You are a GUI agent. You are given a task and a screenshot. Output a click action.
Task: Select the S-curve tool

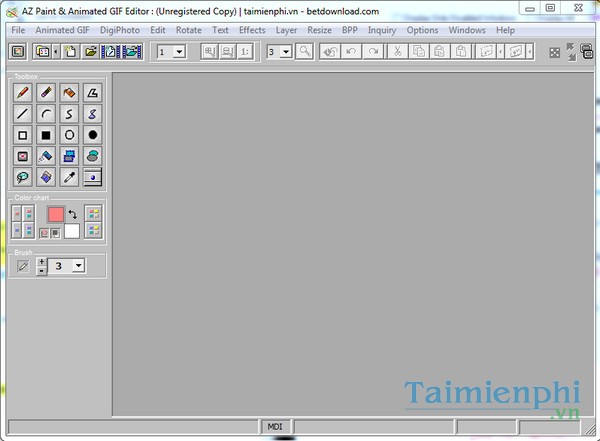click(69, 114)
